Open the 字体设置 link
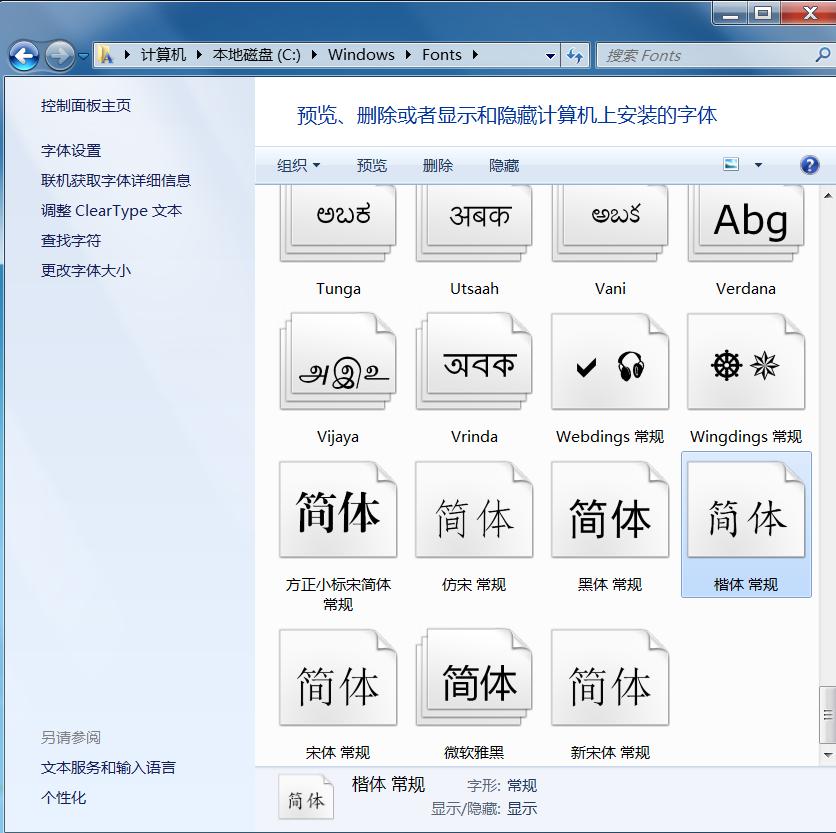 tap(71, 151)
